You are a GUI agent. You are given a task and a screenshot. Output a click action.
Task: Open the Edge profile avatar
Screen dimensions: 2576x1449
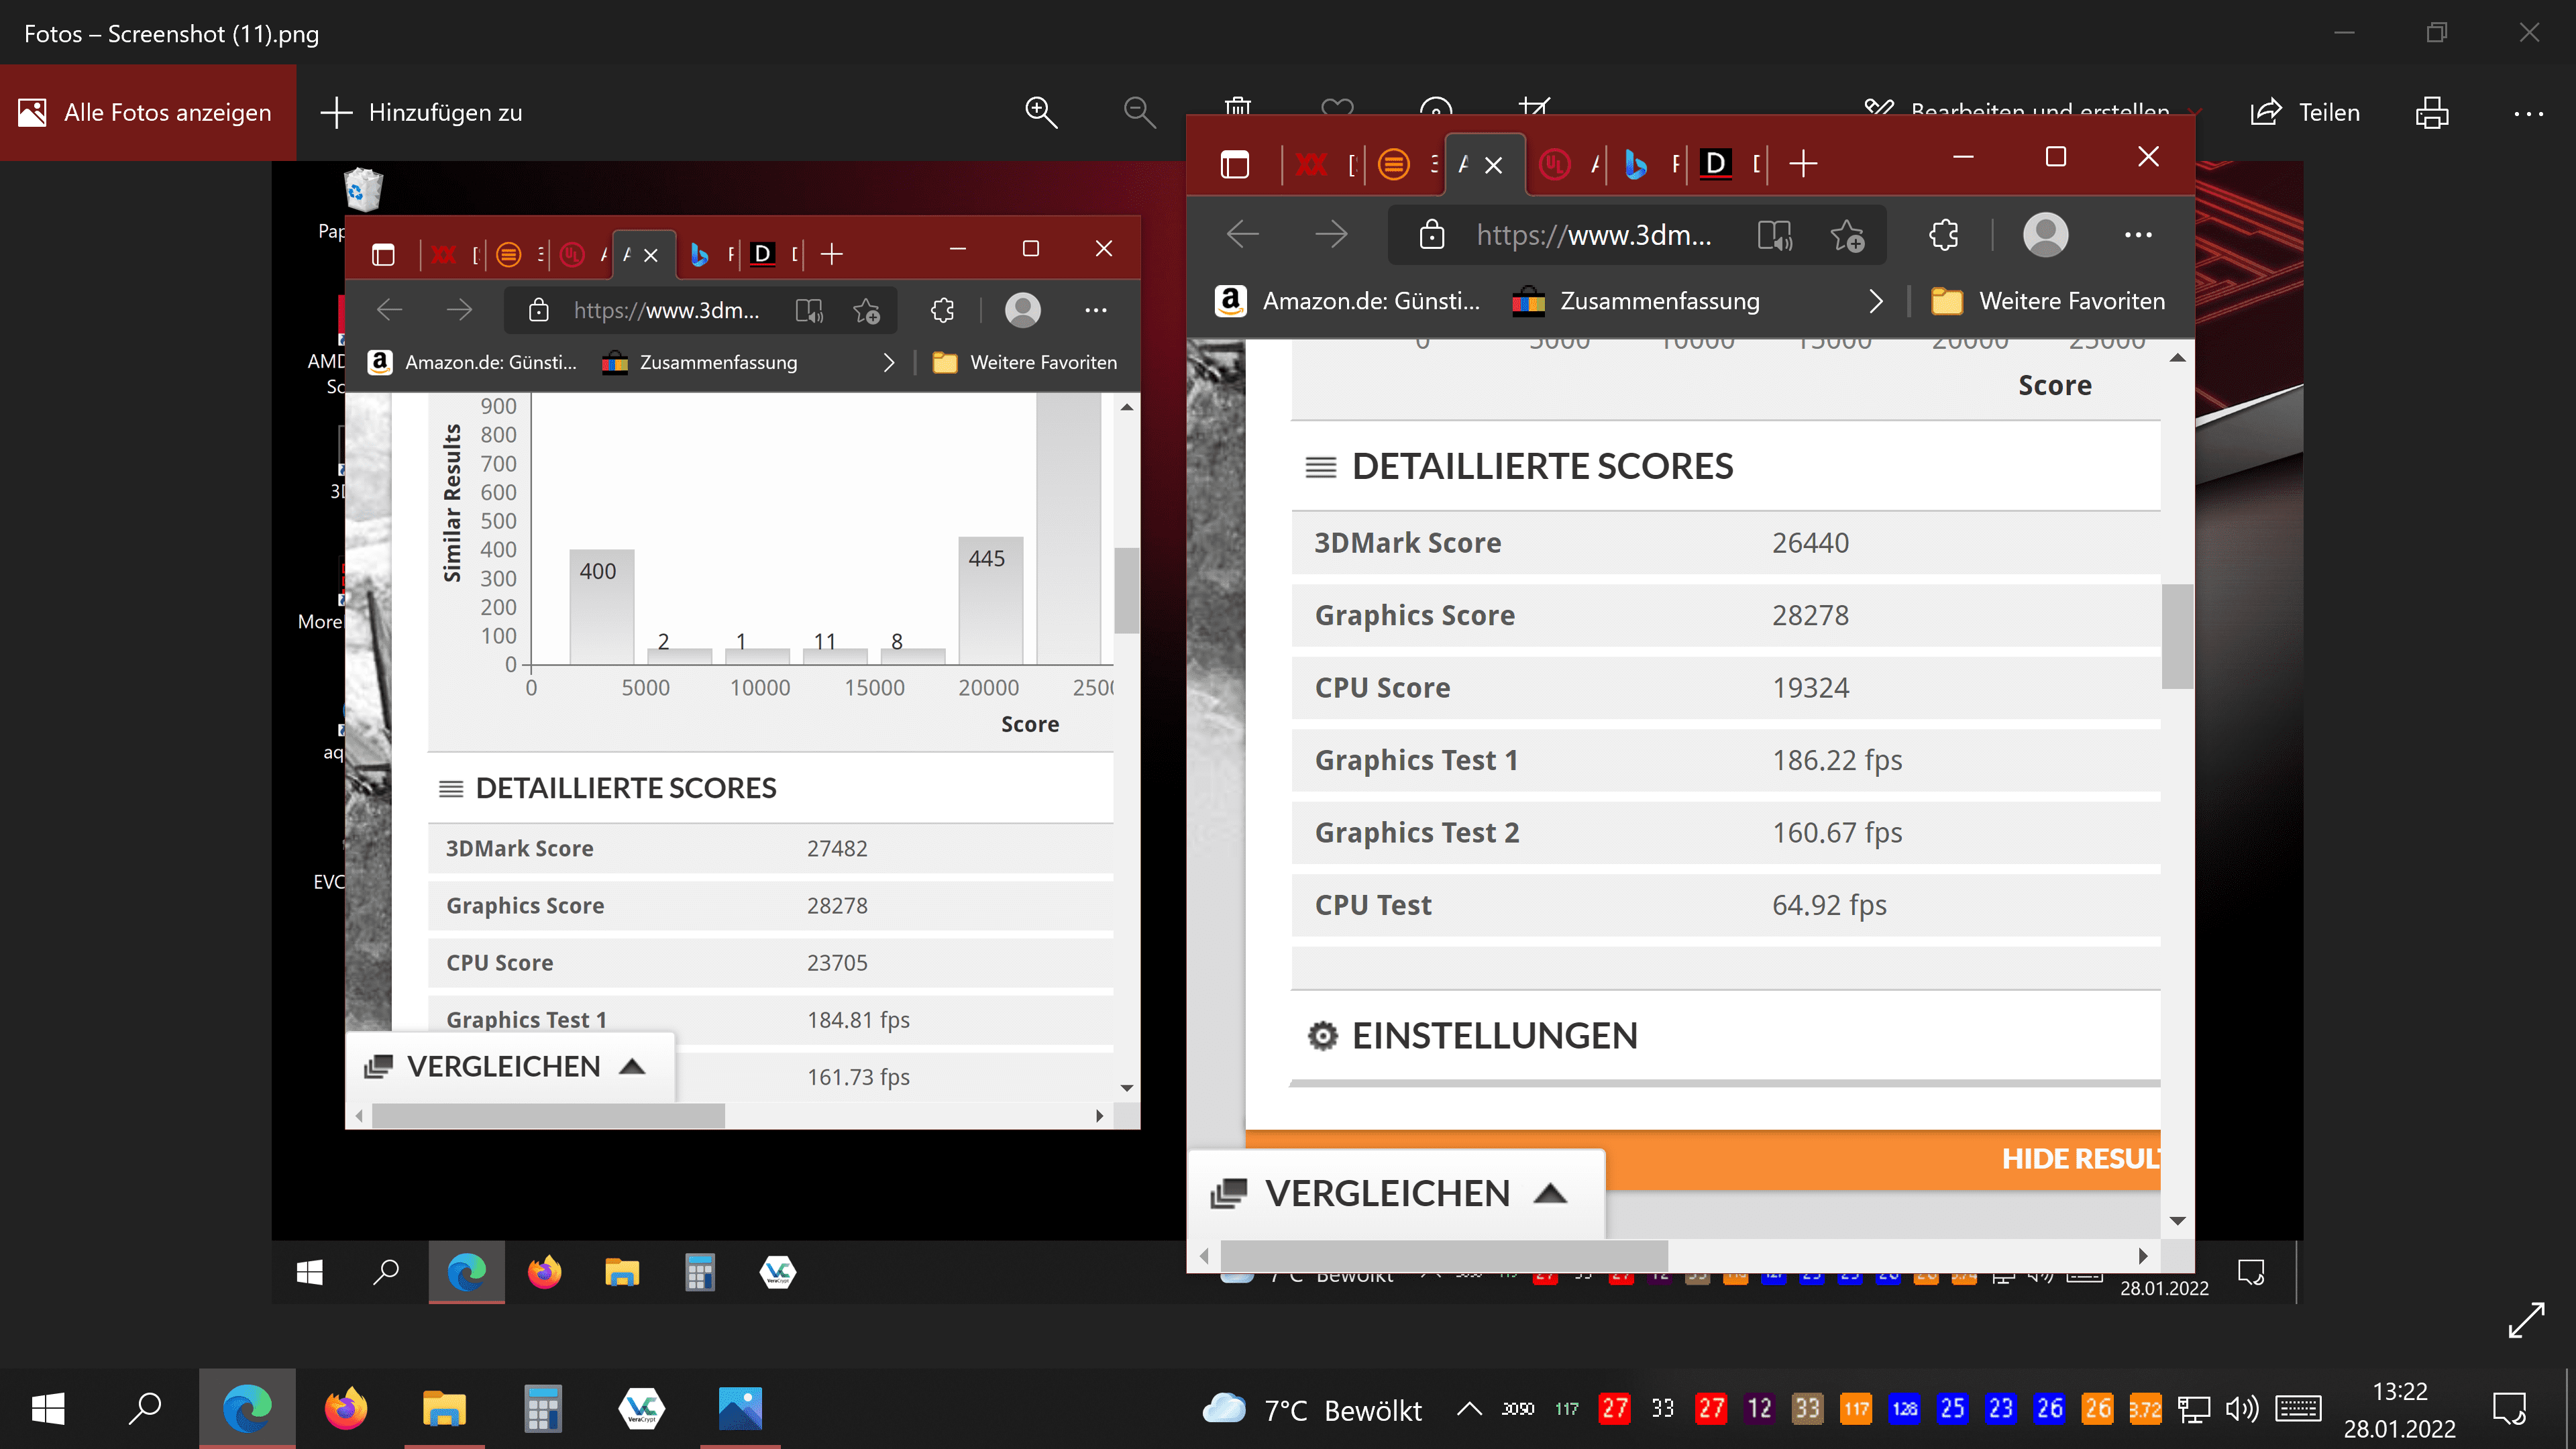pyautogui.click(x=2046, y=235)
